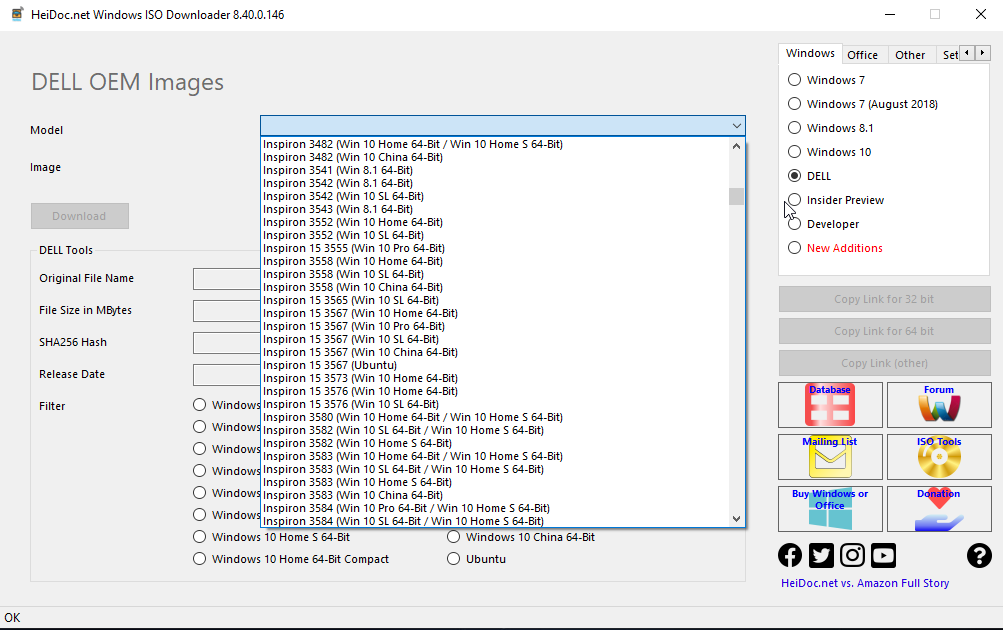Select the New Additions radio button
Image resolution: width=1003 pixels, height=630 pixels.
[794, 248]
